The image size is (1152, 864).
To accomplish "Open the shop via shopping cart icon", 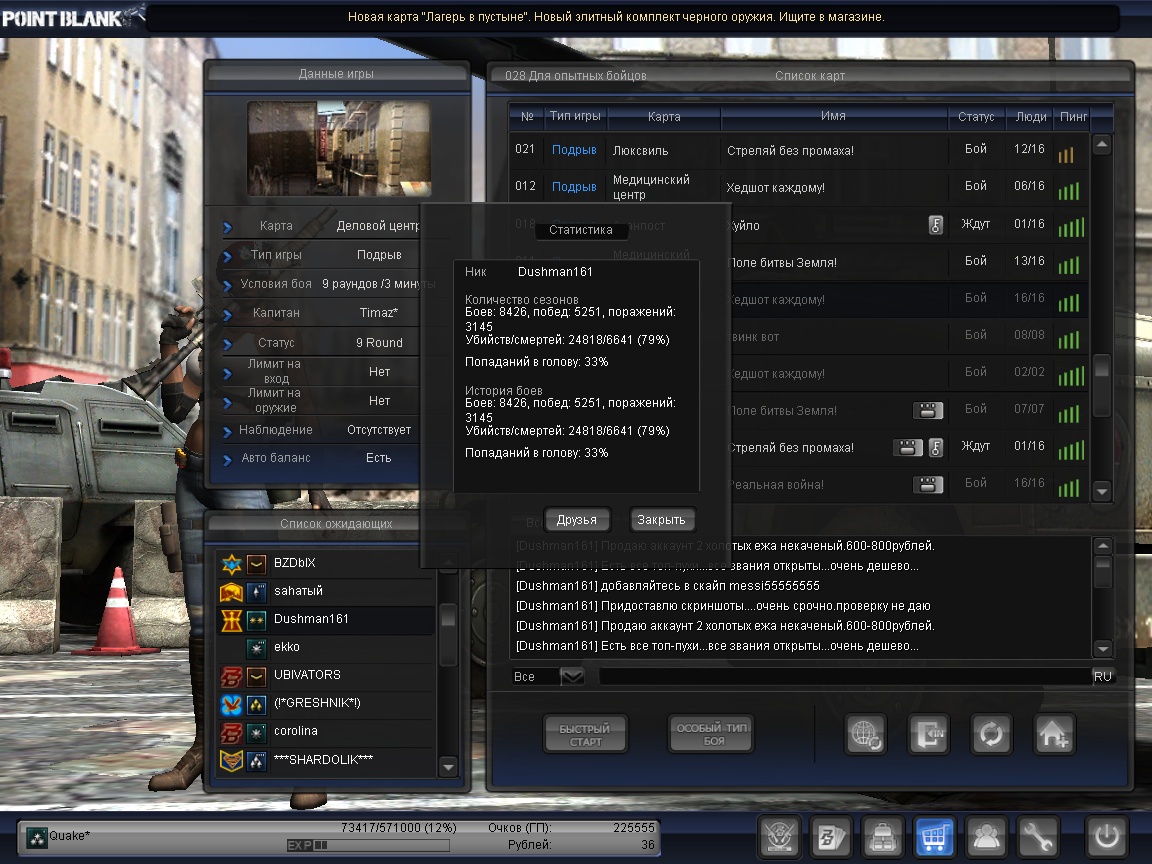I will 935,836.
